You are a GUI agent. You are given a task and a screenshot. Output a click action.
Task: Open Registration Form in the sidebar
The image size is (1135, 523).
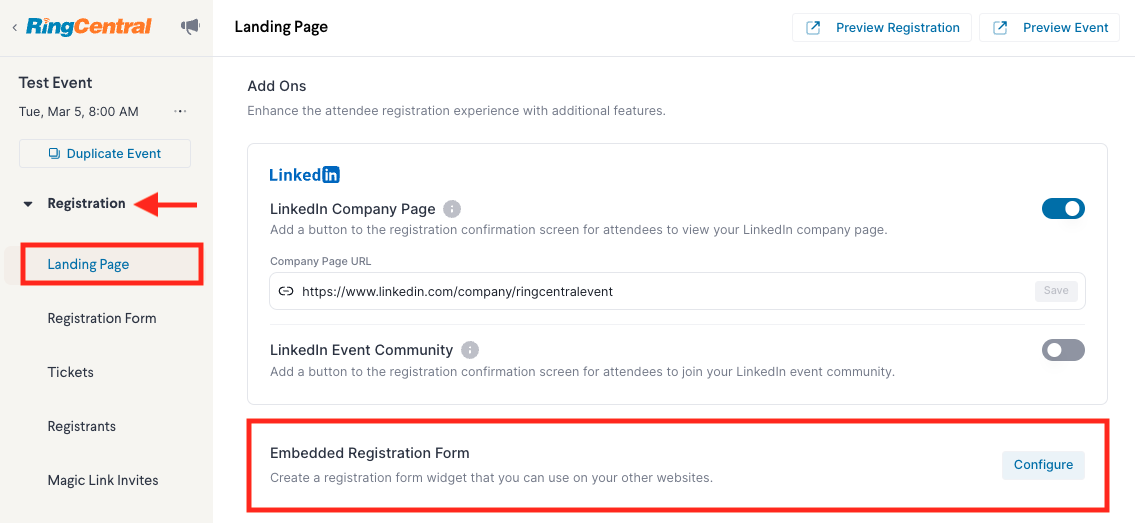pos(102,318)
